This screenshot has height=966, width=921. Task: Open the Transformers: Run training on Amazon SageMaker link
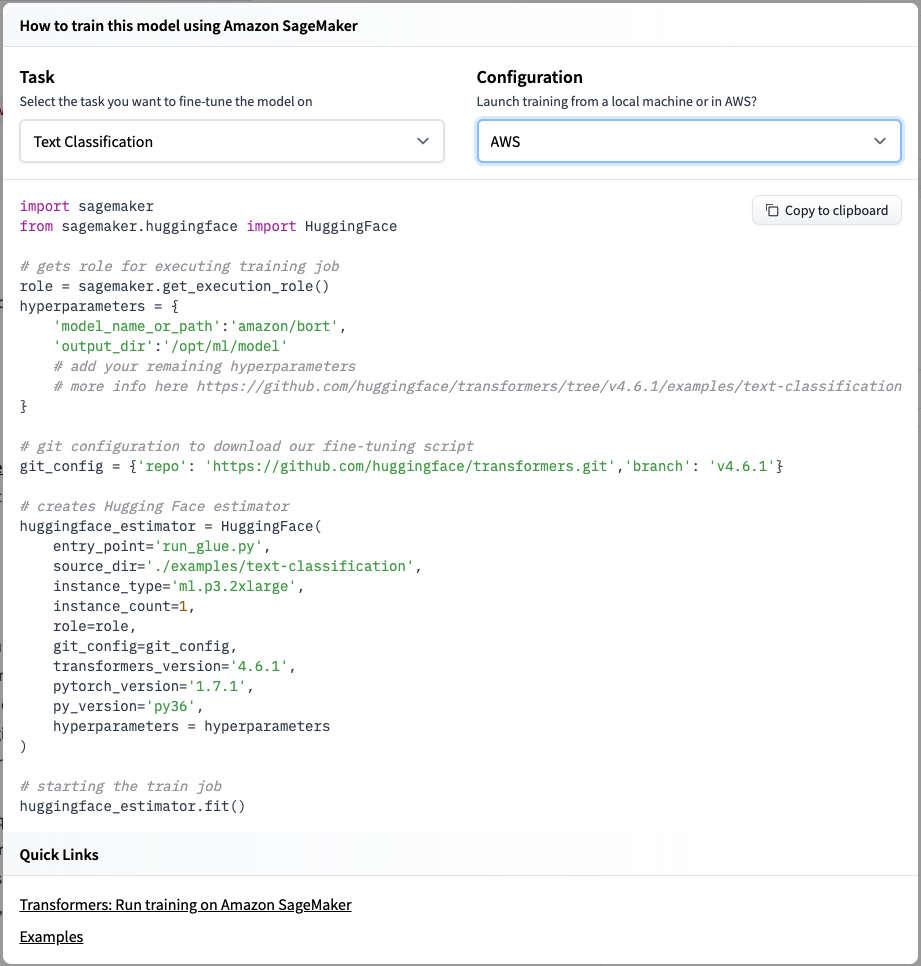[185, 904]
